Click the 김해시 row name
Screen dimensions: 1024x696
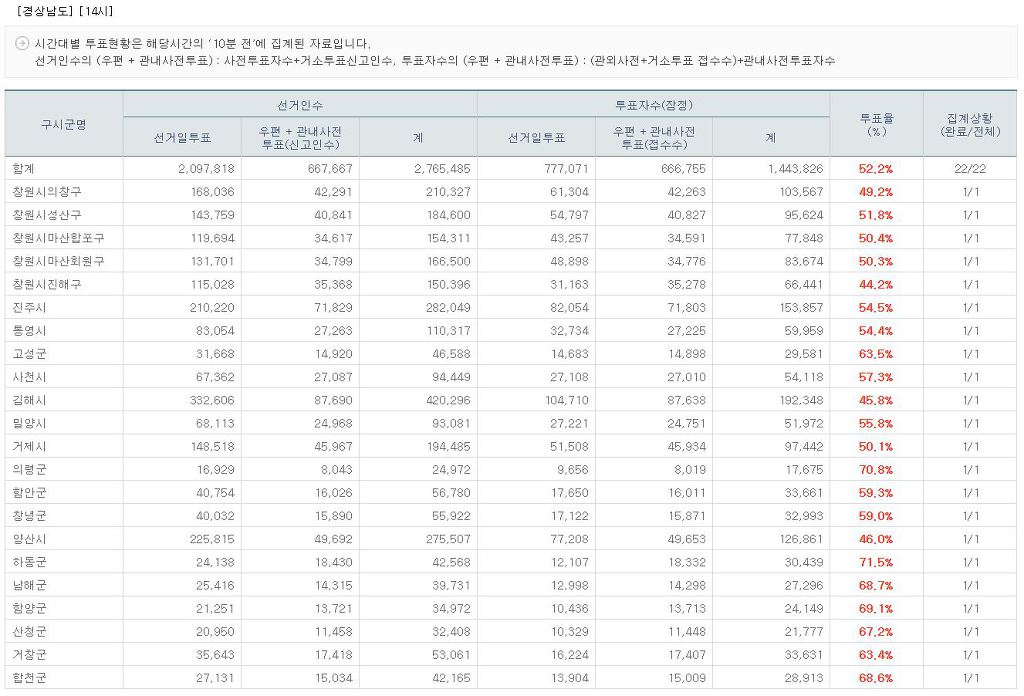pyautogui.click(x=29, y=400)
